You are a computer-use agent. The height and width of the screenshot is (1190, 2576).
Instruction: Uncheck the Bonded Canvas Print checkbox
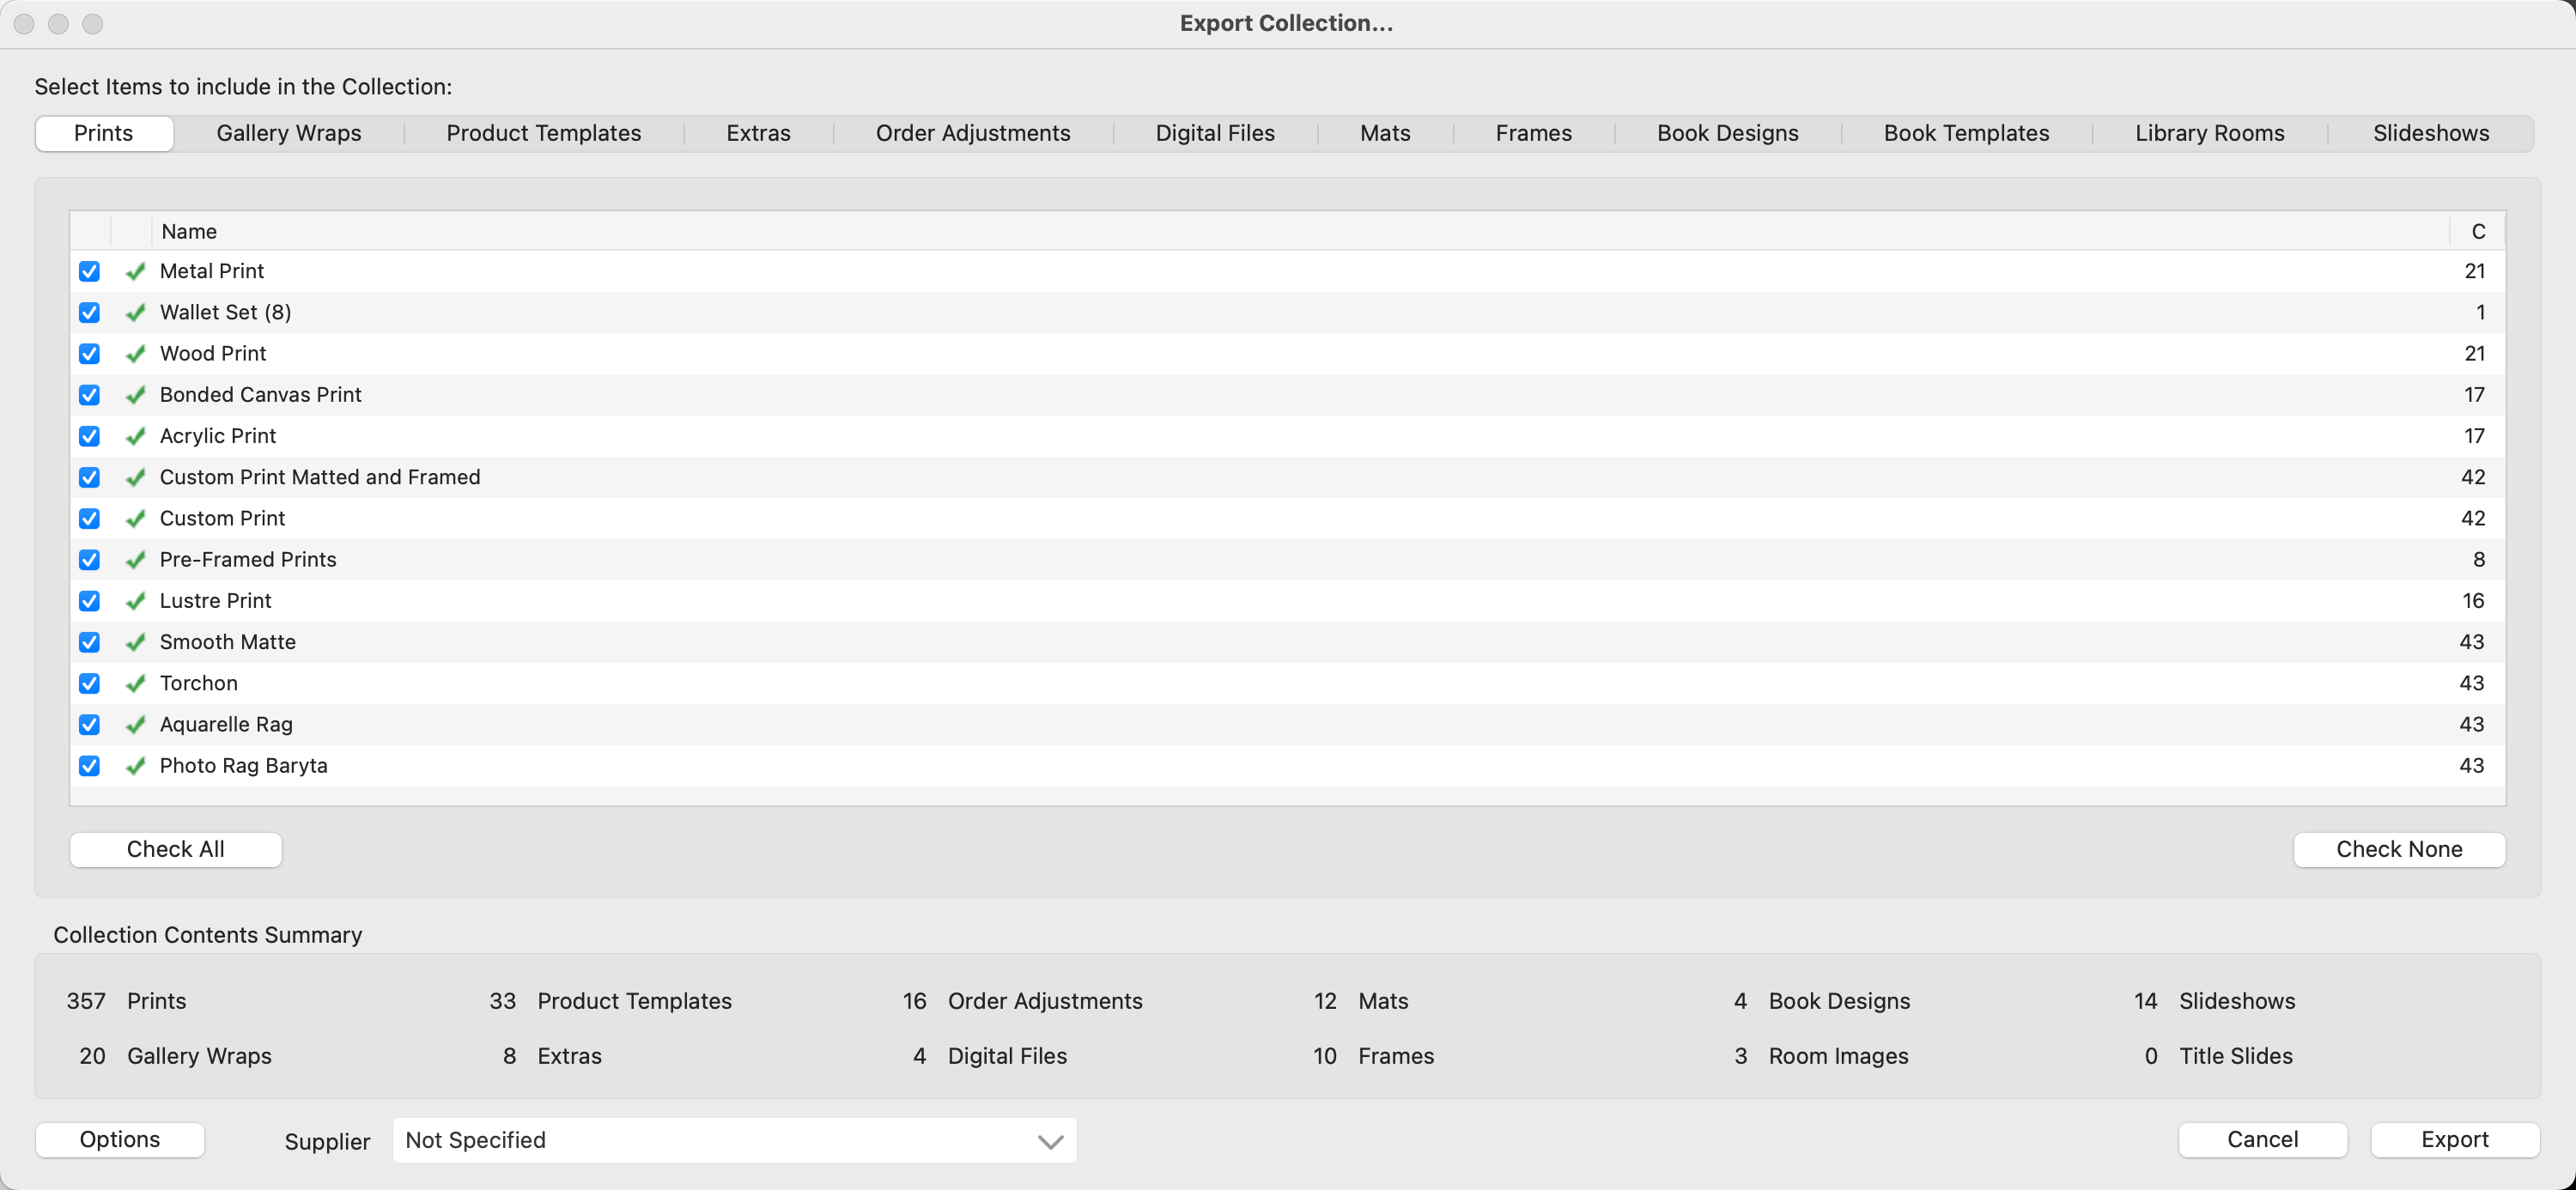[89, 395]
